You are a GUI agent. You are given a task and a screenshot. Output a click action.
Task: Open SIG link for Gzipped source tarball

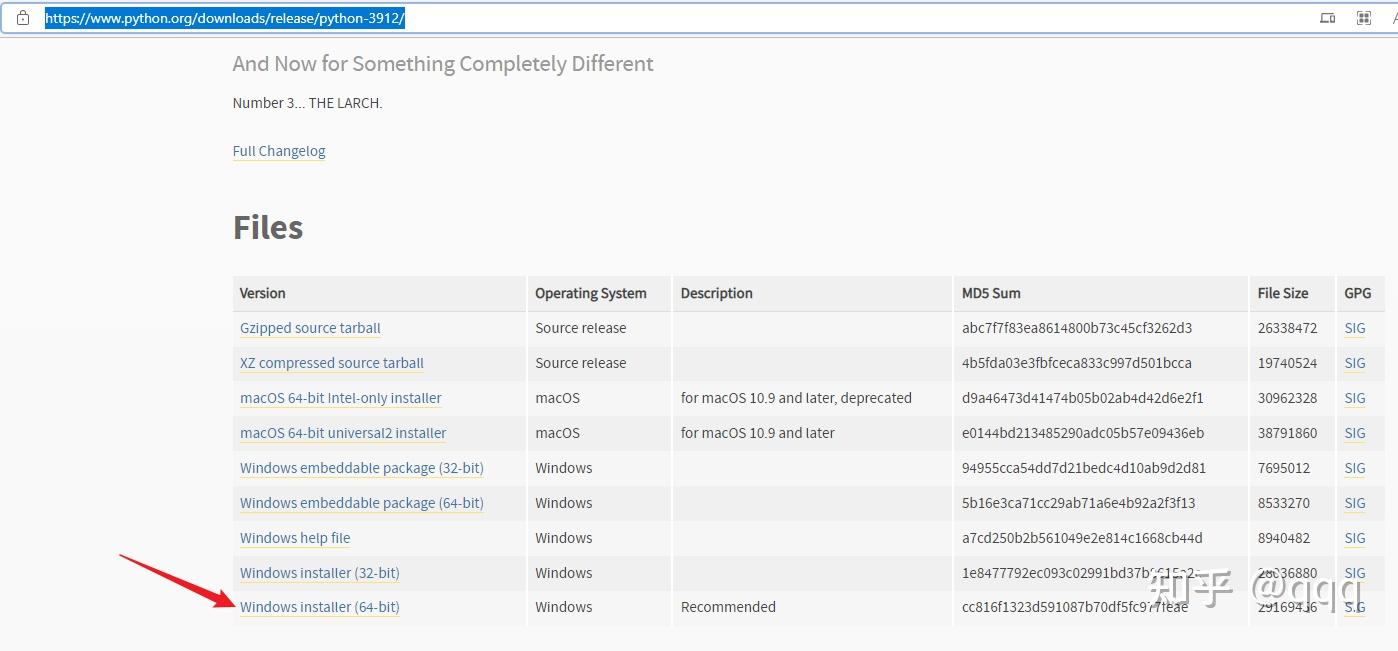[x=1355, y=328]
